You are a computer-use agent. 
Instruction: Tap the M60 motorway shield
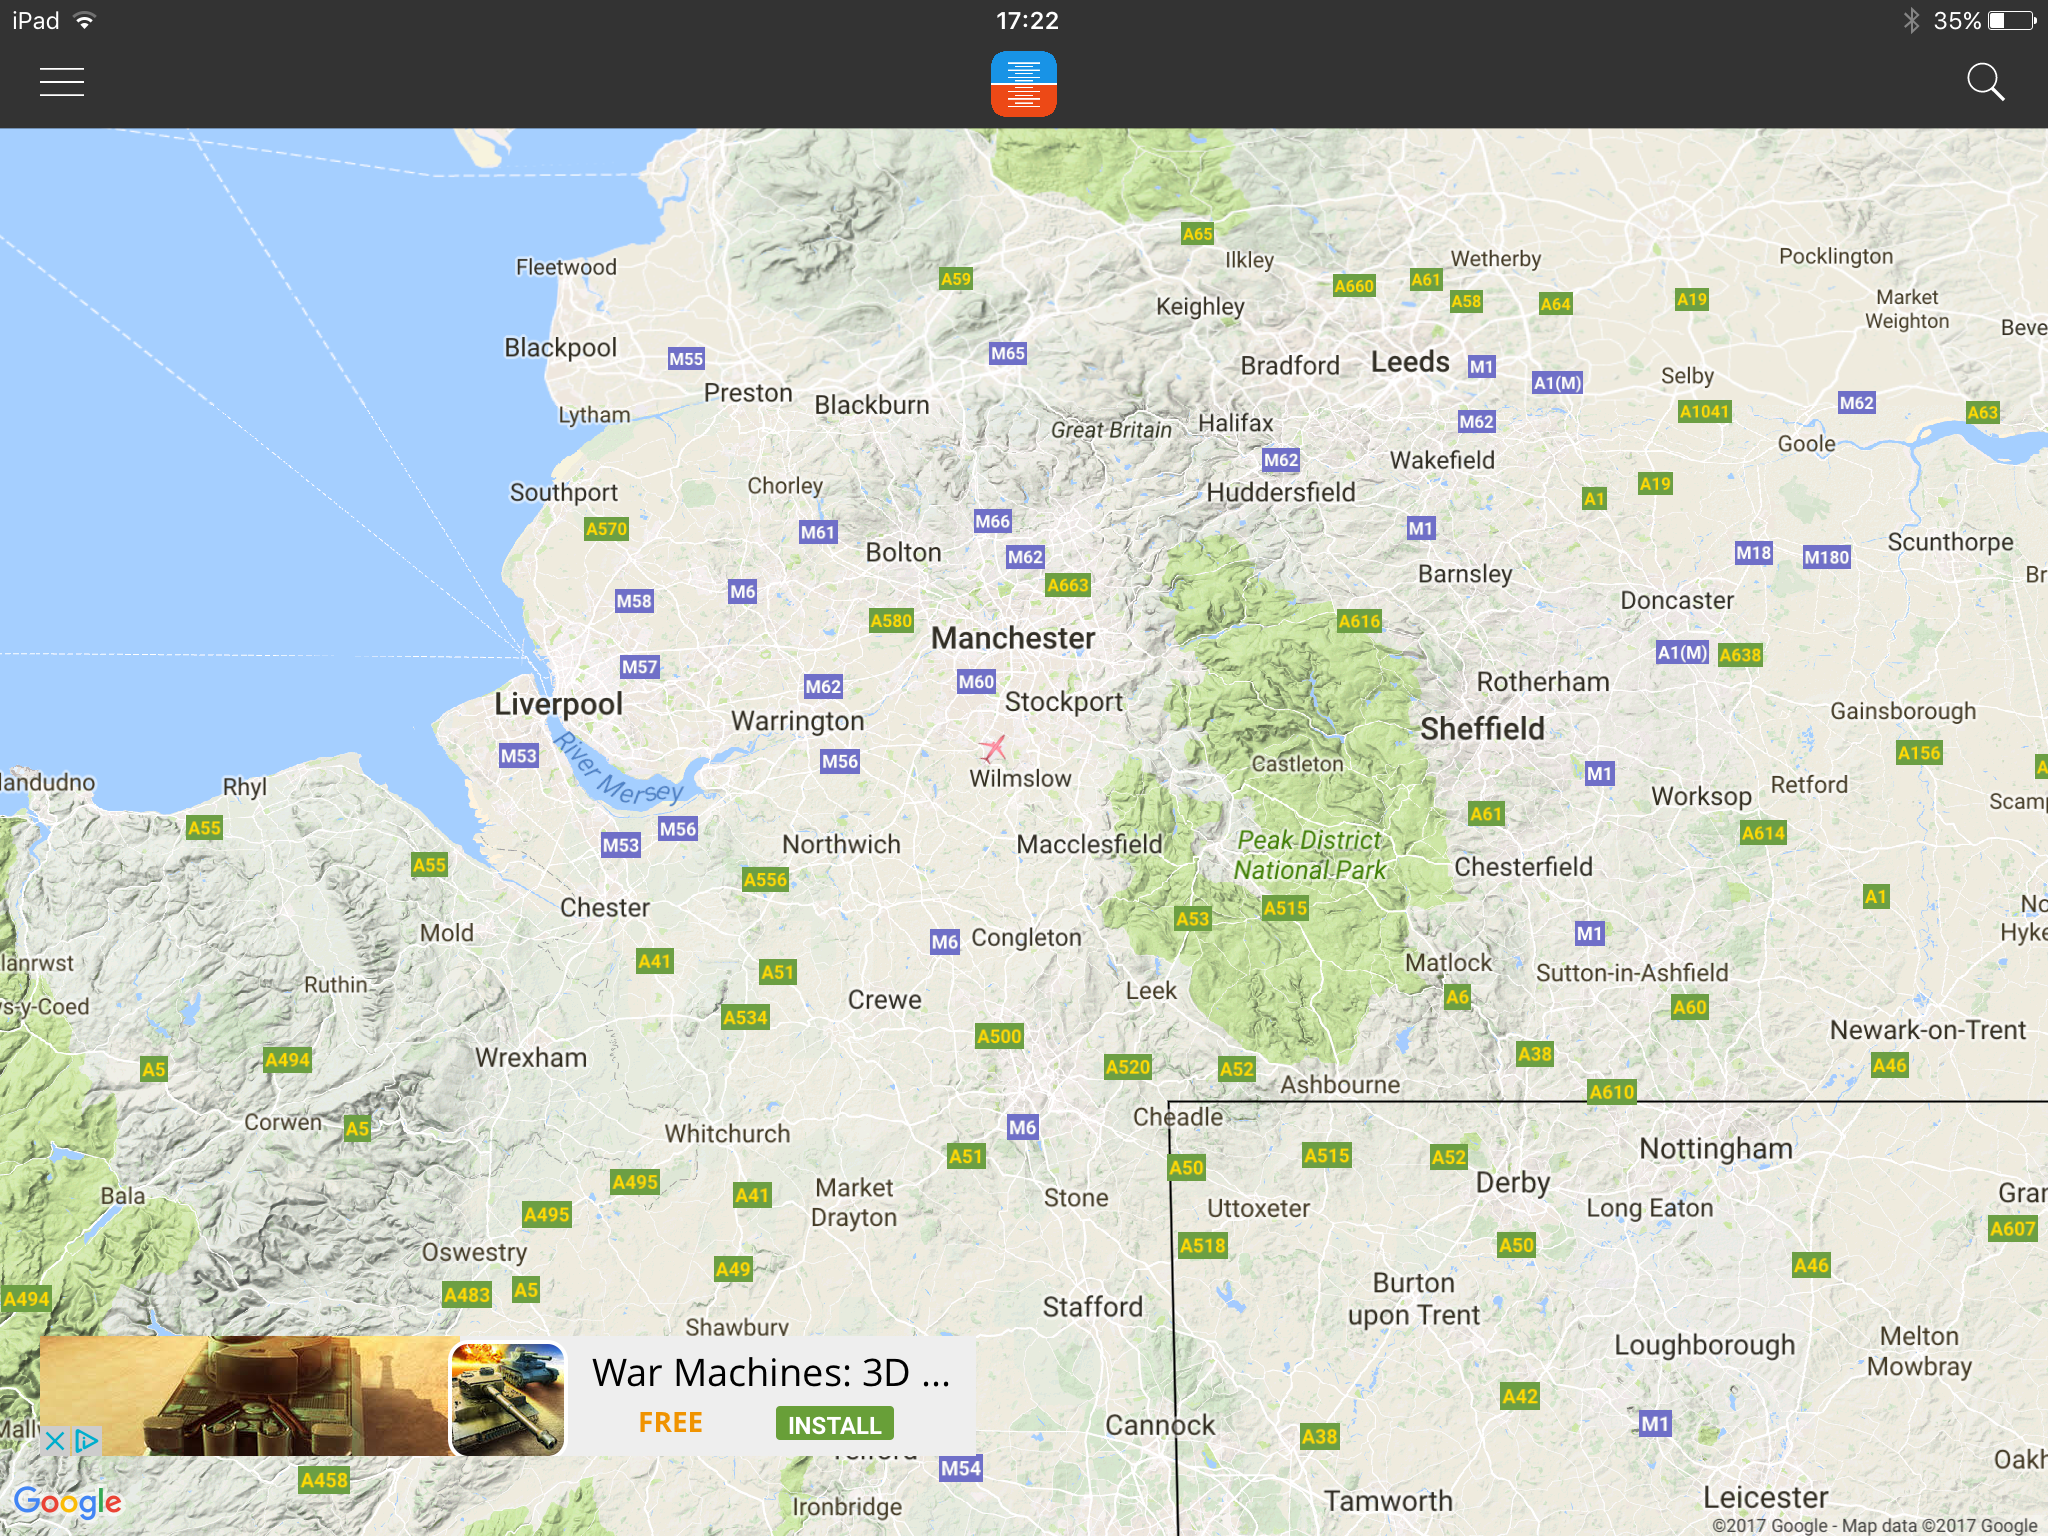pyautogui.click(x=976, y=682)
